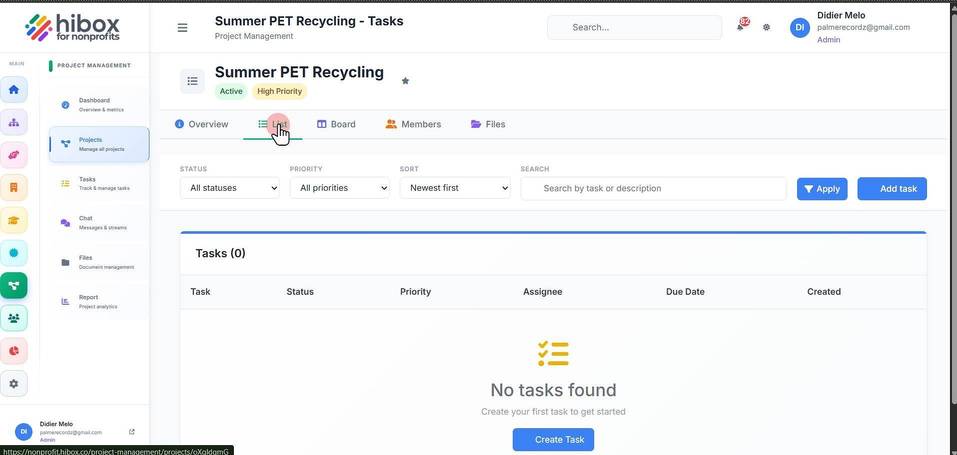The image size is (957, 455).
Task: Open the graduation cap sidebar icon
Action: point(13,220)
